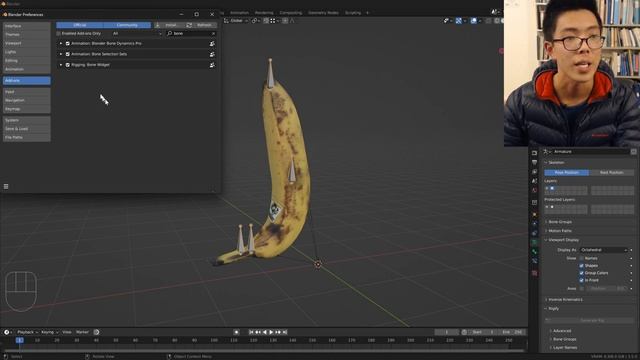Expand the Bone Groups panel below Protected Layers
Screen dimensions: 640x360
[560, 222]
